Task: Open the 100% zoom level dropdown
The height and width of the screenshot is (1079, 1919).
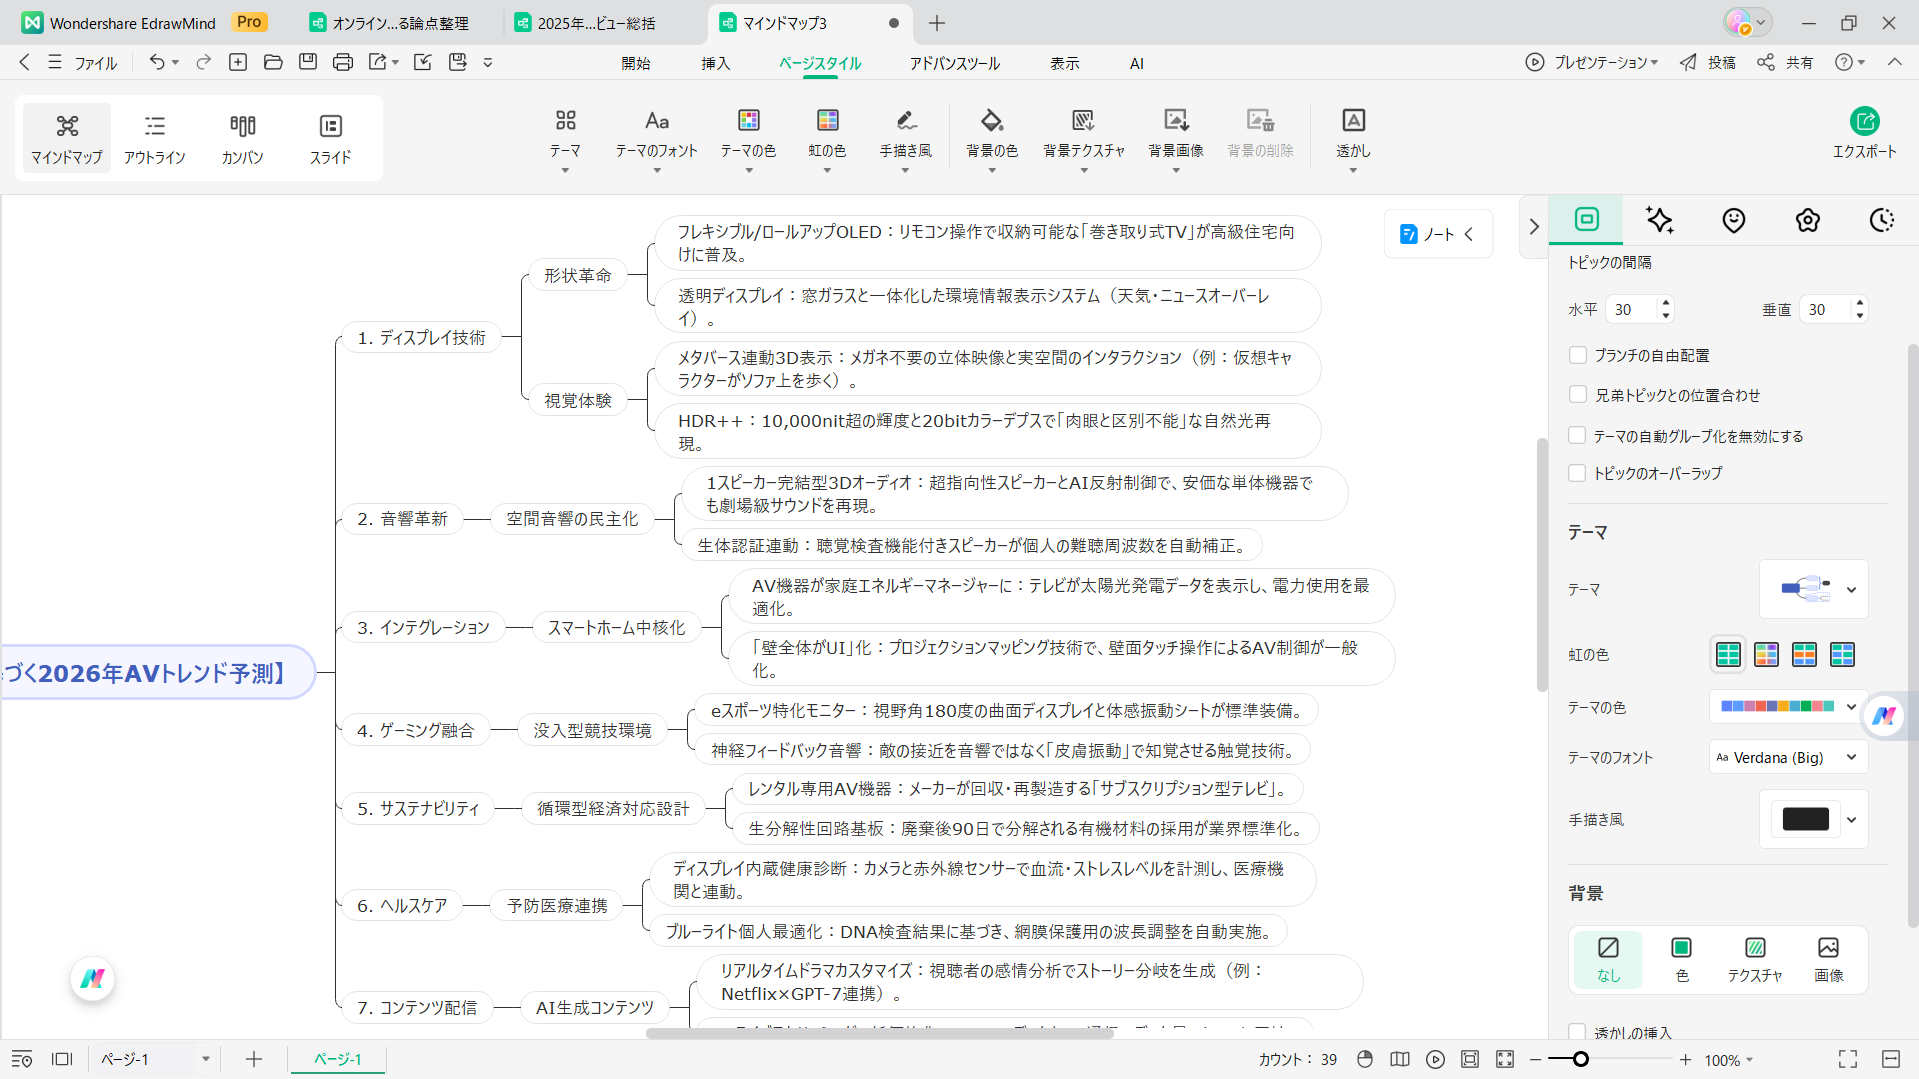Action: tap(1729, 1060)
